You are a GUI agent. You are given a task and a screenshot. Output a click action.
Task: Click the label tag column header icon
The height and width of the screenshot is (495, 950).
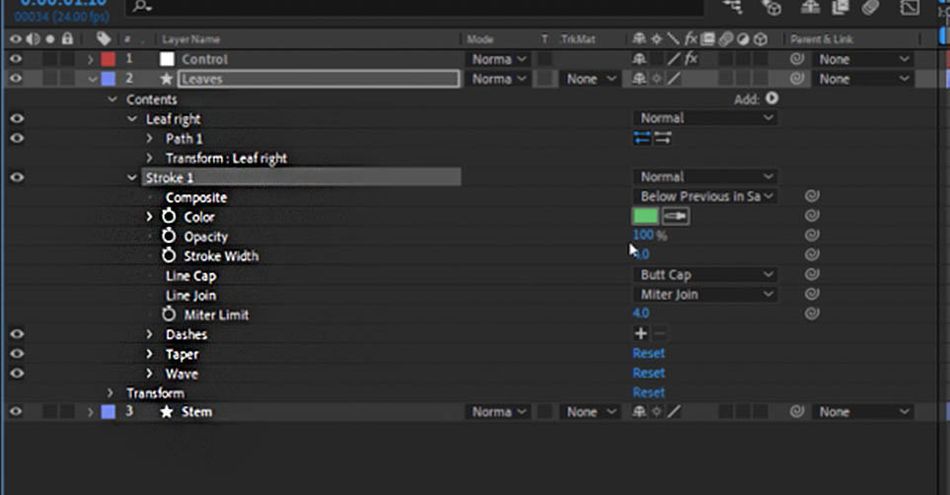point(104,39)
